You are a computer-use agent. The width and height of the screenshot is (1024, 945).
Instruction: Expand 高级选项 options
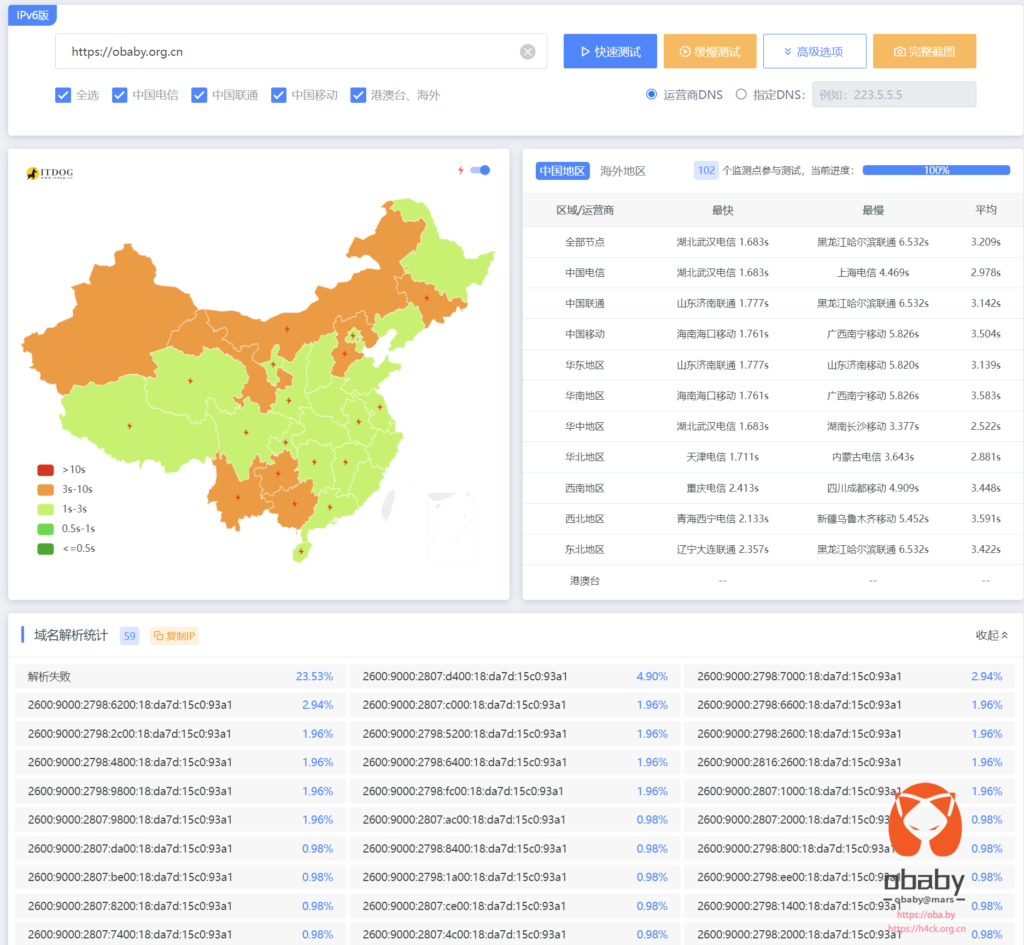tap(814, 51)
